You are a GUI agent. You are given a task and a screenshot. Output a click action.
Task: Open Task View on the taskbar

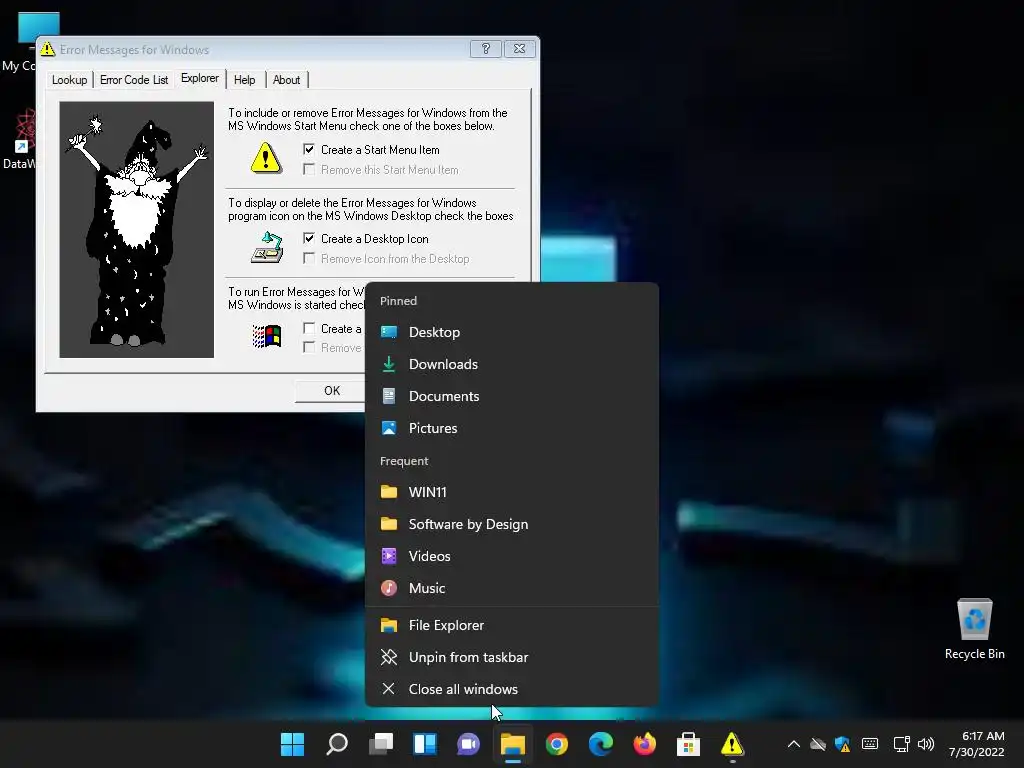coord(381,744)
